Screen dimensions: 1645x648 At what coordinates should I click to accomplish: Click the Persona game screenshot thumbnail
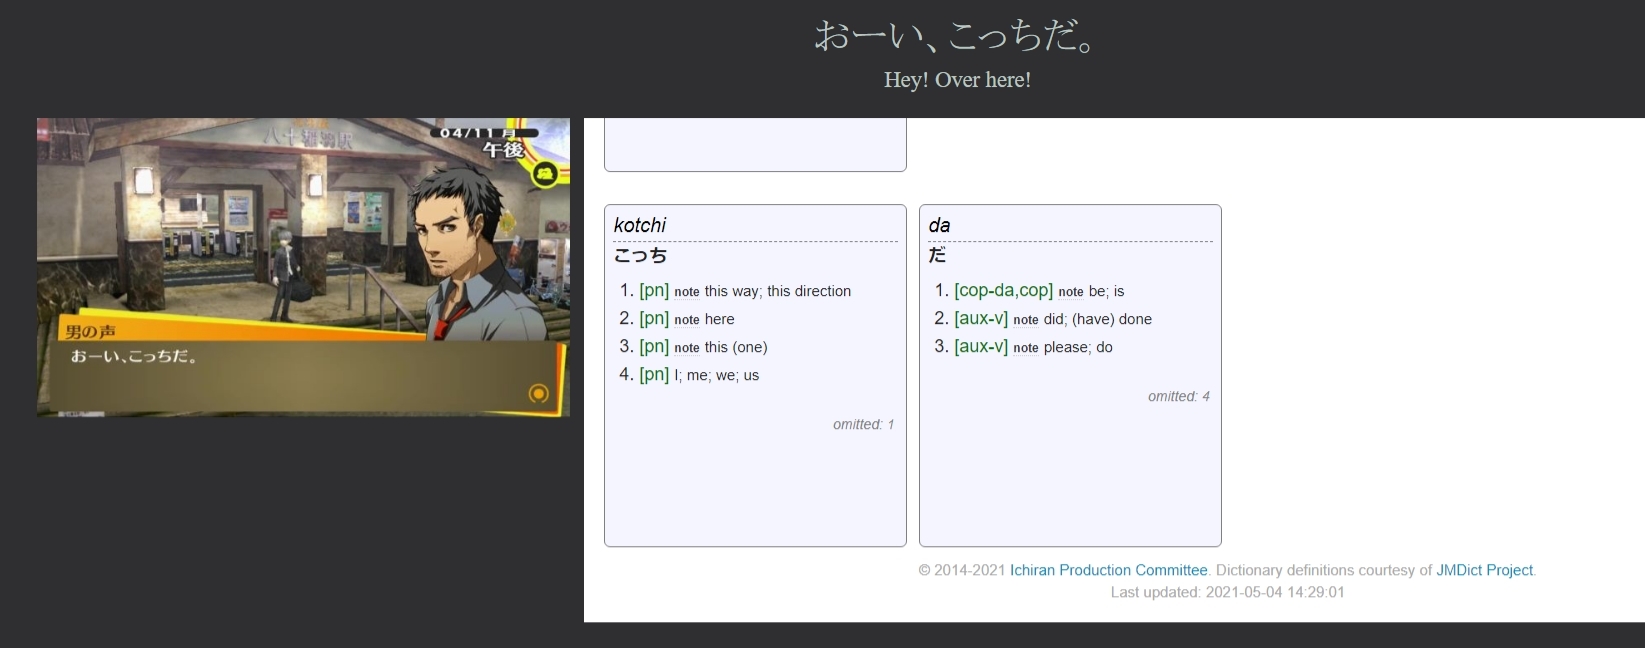pos(303,267)
